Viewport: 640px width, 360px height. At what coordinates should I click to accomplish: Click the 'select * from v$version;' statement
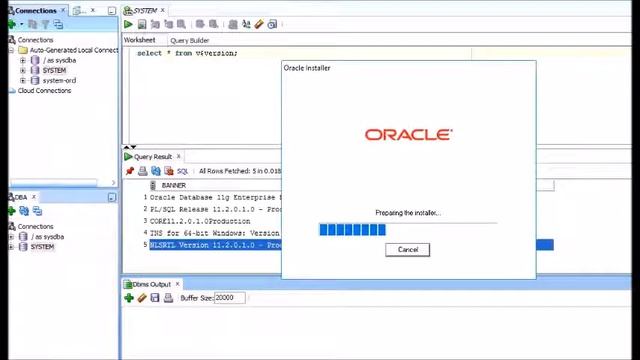[x=187, y=53]
